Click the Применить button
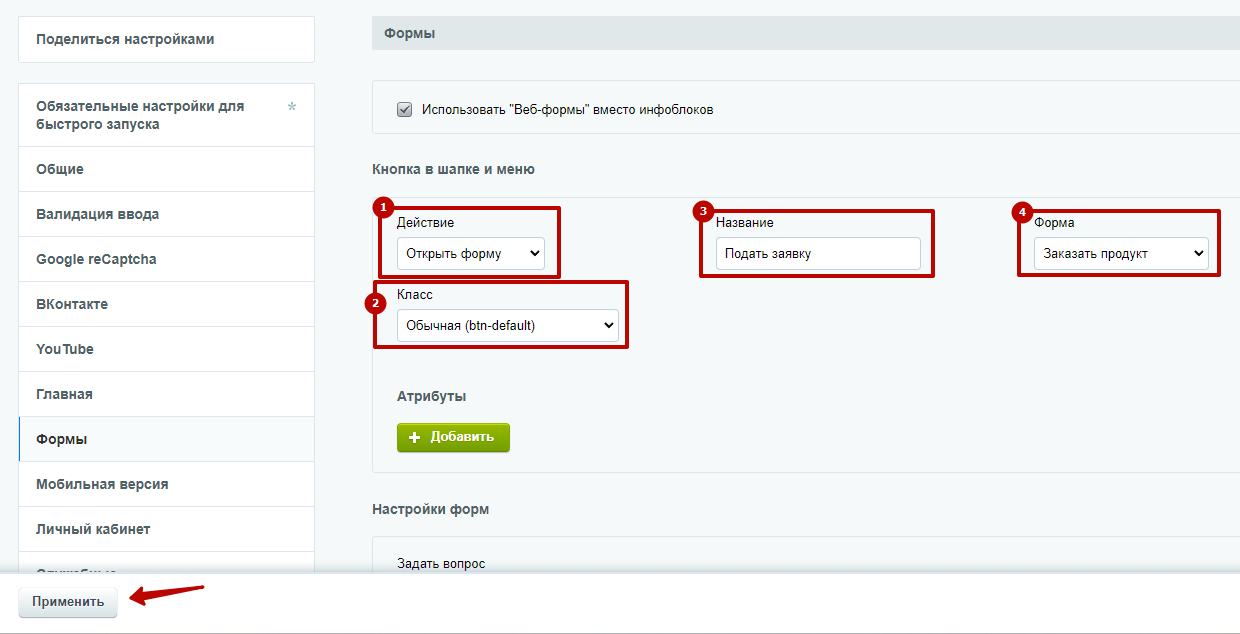Viewport: 1240px width, 634px height. point(68,602)
